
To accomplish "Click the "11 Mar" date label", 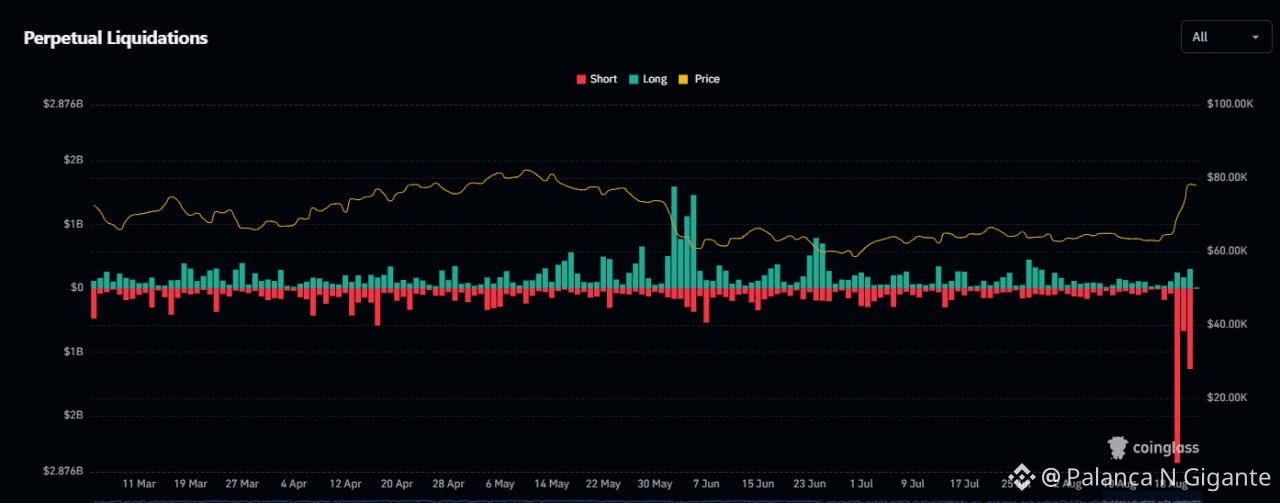I will pos(139,483).
